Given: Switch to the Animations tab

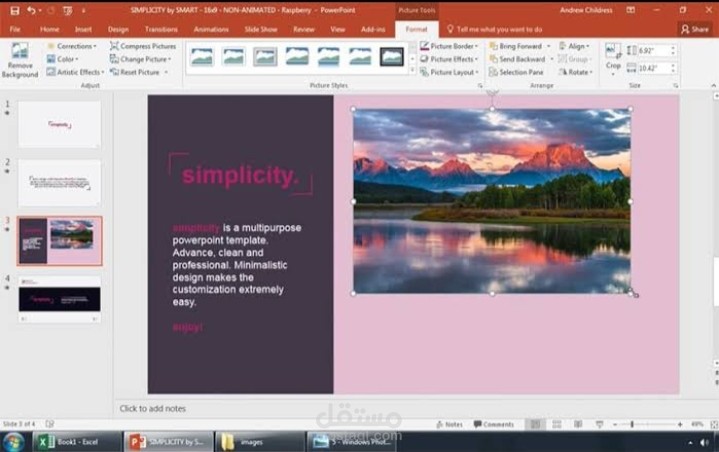Looking at the screenshot, I should pyautogui.click(x=211, y=29).
